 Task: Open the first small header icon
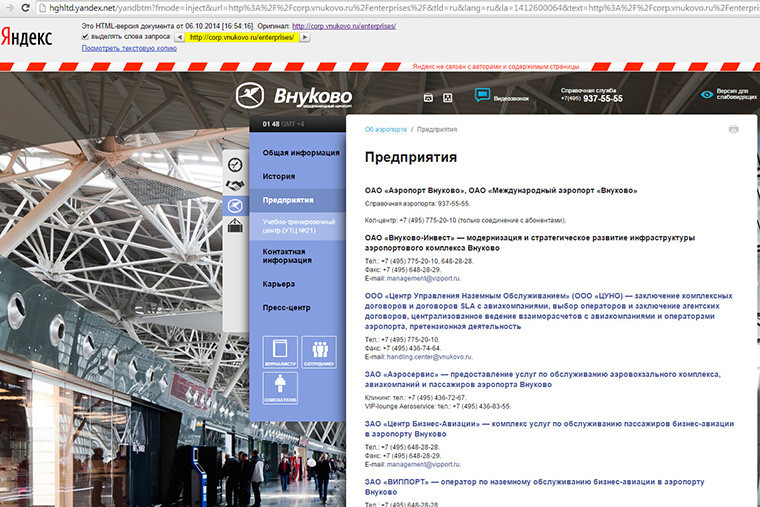(x=428, y=98)
